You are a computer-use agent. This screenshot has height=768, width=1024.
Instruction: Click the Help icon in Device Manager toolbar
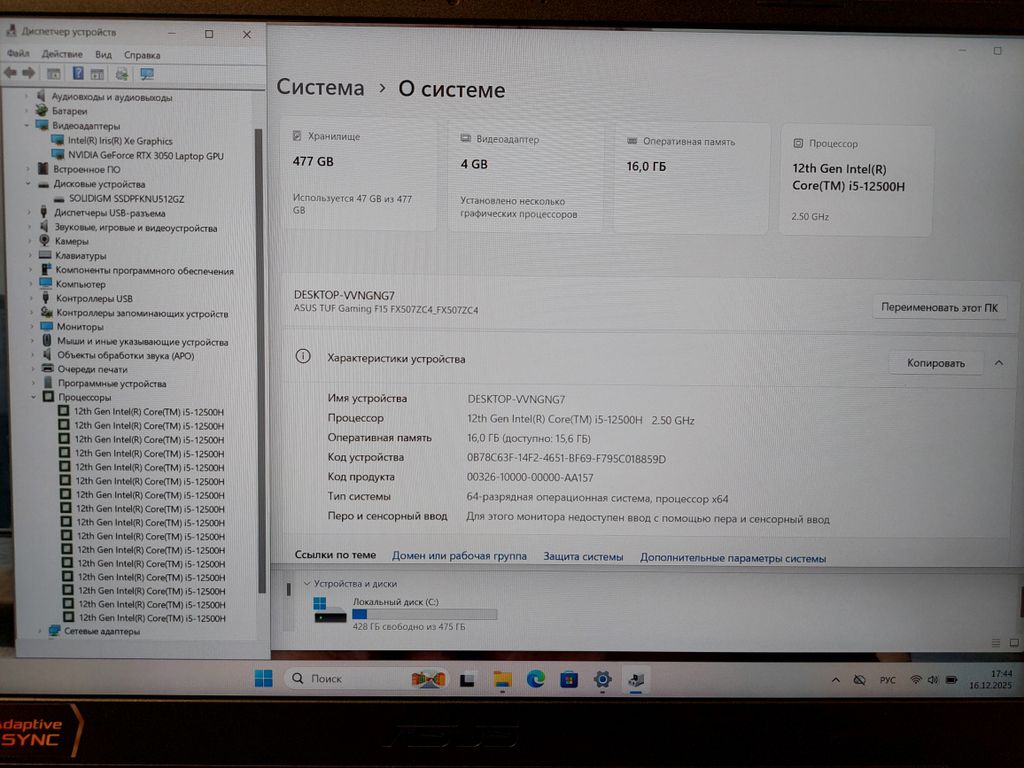click(77, 73)
